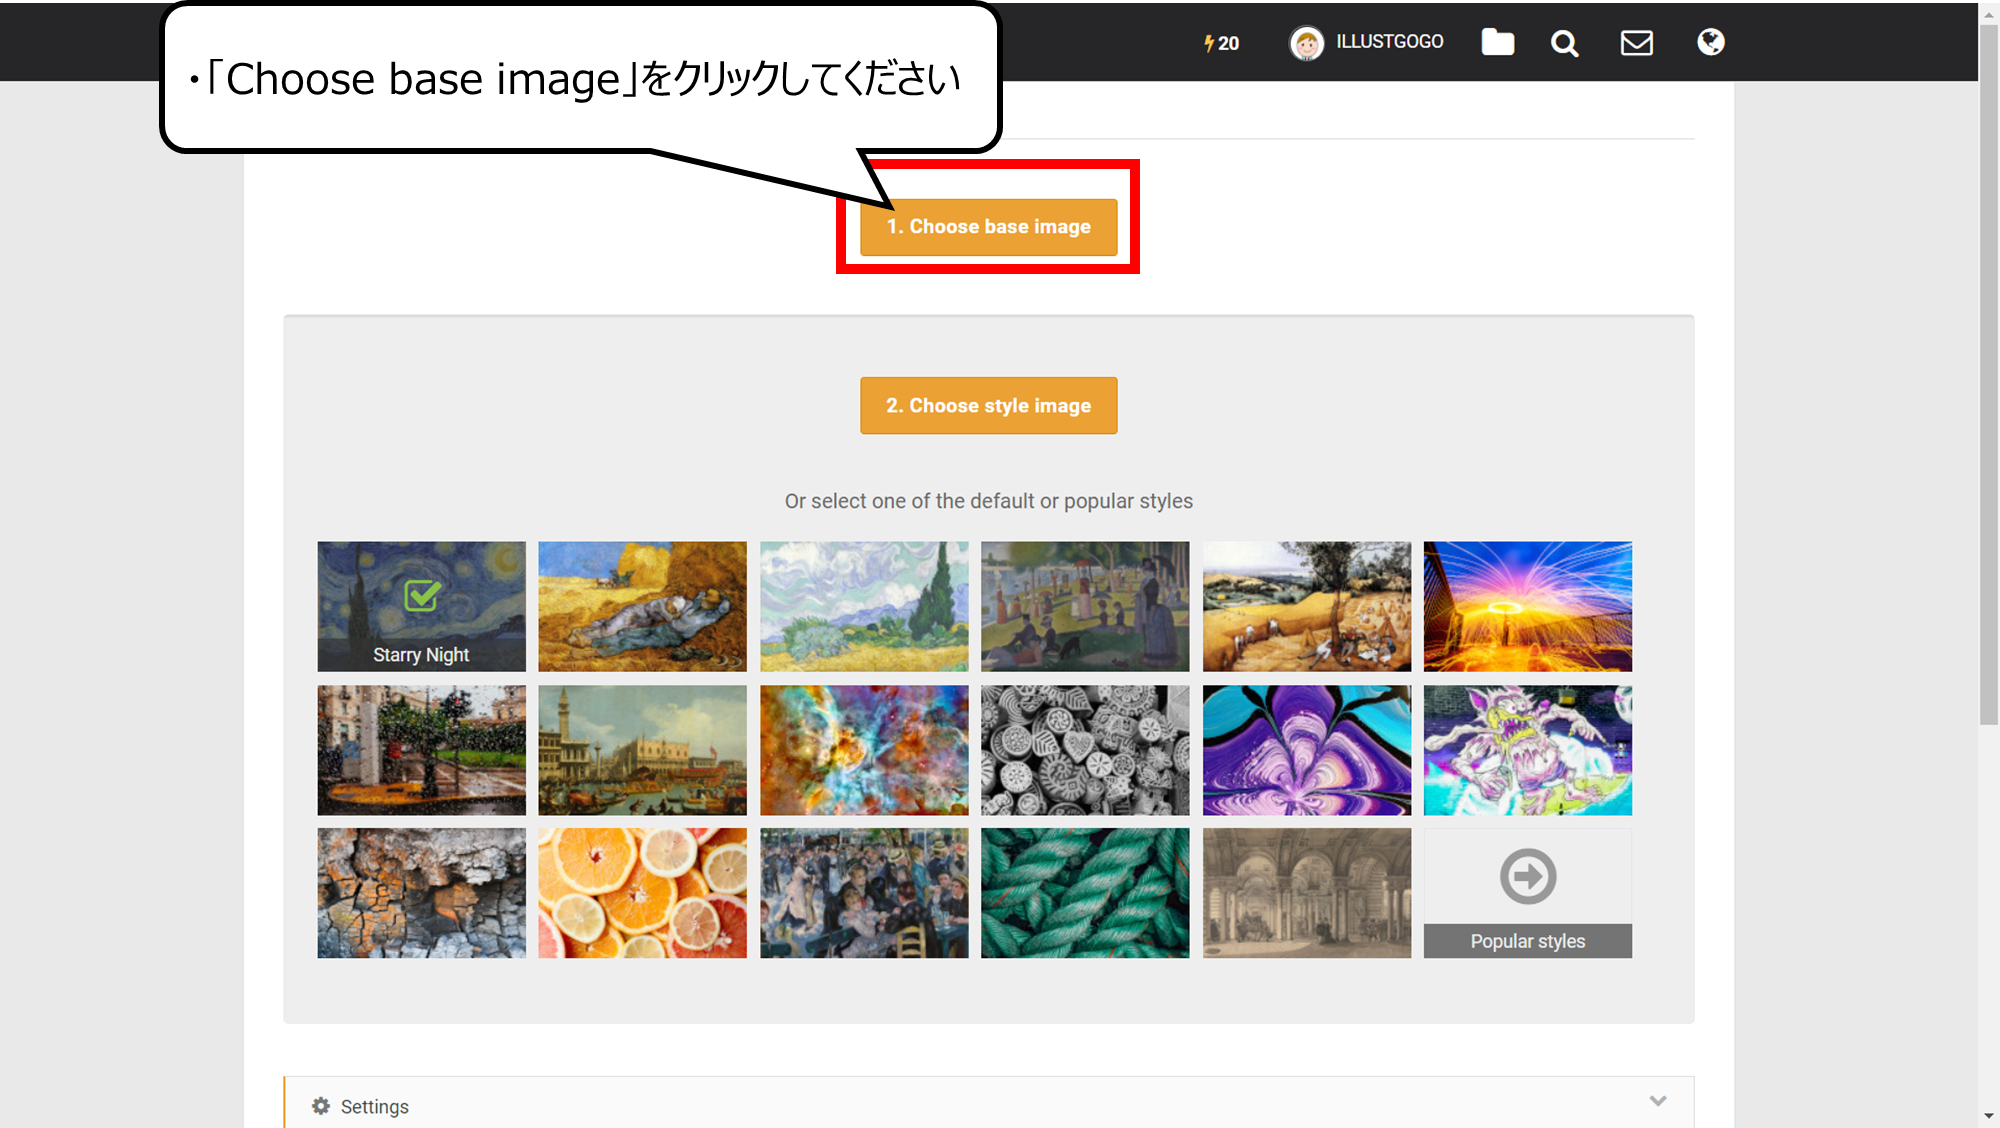Click the globe language icon
Screen dimensions: 2000x1128
point(1710,42)
